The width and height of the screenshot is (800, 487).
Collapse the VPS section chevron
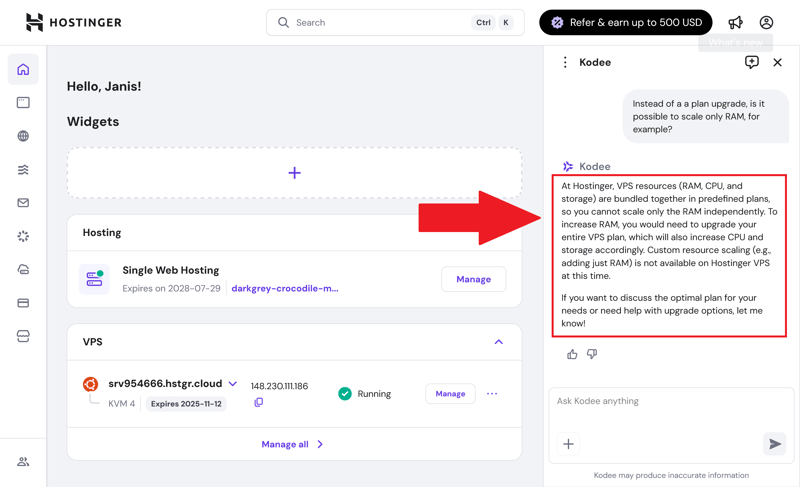[x=498, y=342]
